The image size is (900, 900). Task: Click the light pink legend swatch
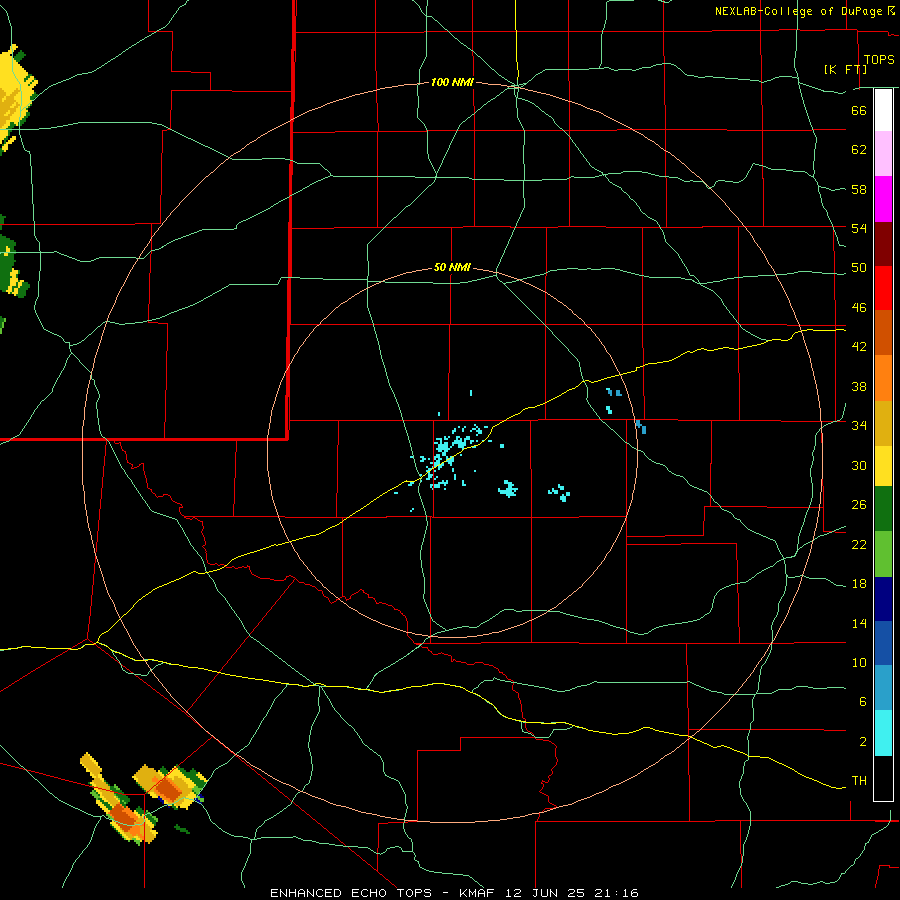[883, 153]
